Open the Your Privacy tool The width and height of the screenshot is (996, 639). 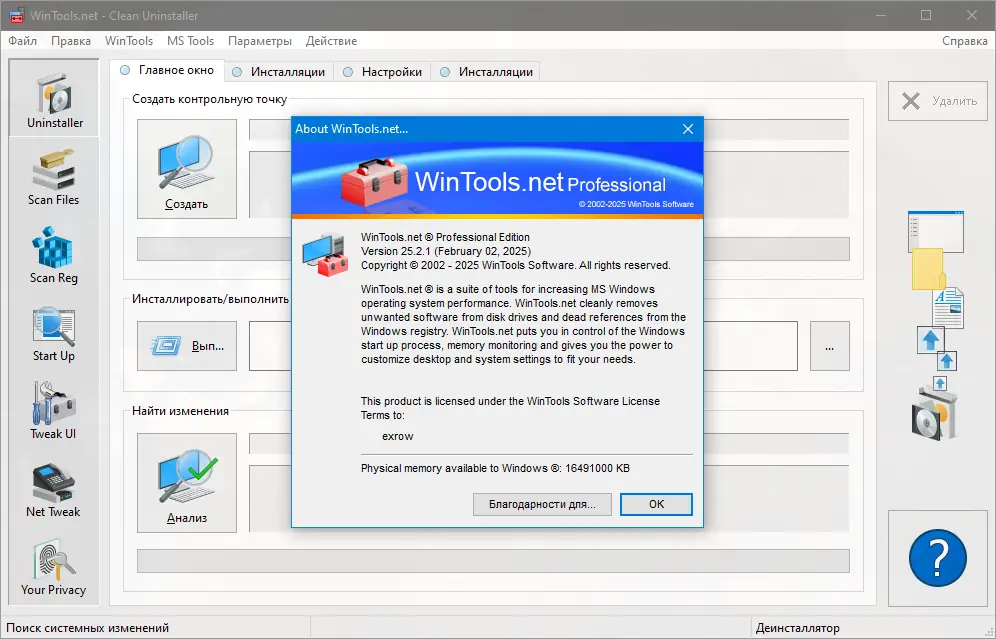(54, 568)
